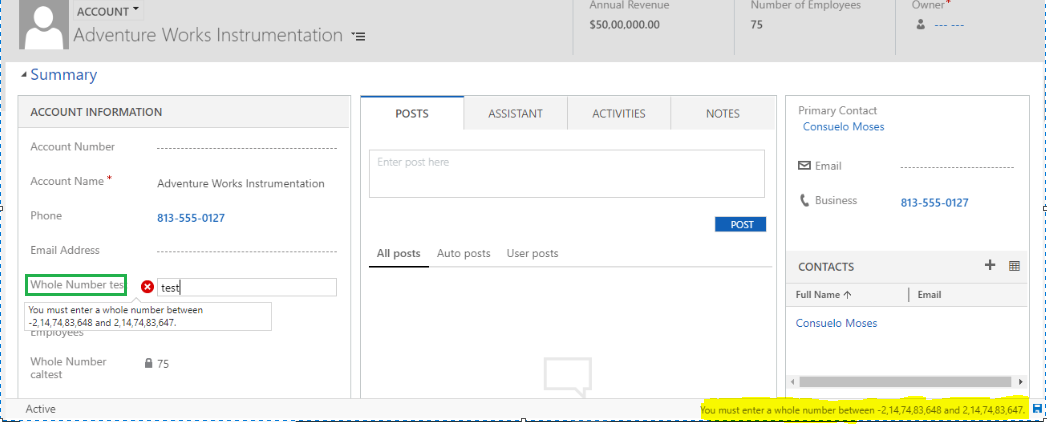Click the scrollbar right arrow in Contacts
The image size is (1047, 424).
coord(1021,382)
